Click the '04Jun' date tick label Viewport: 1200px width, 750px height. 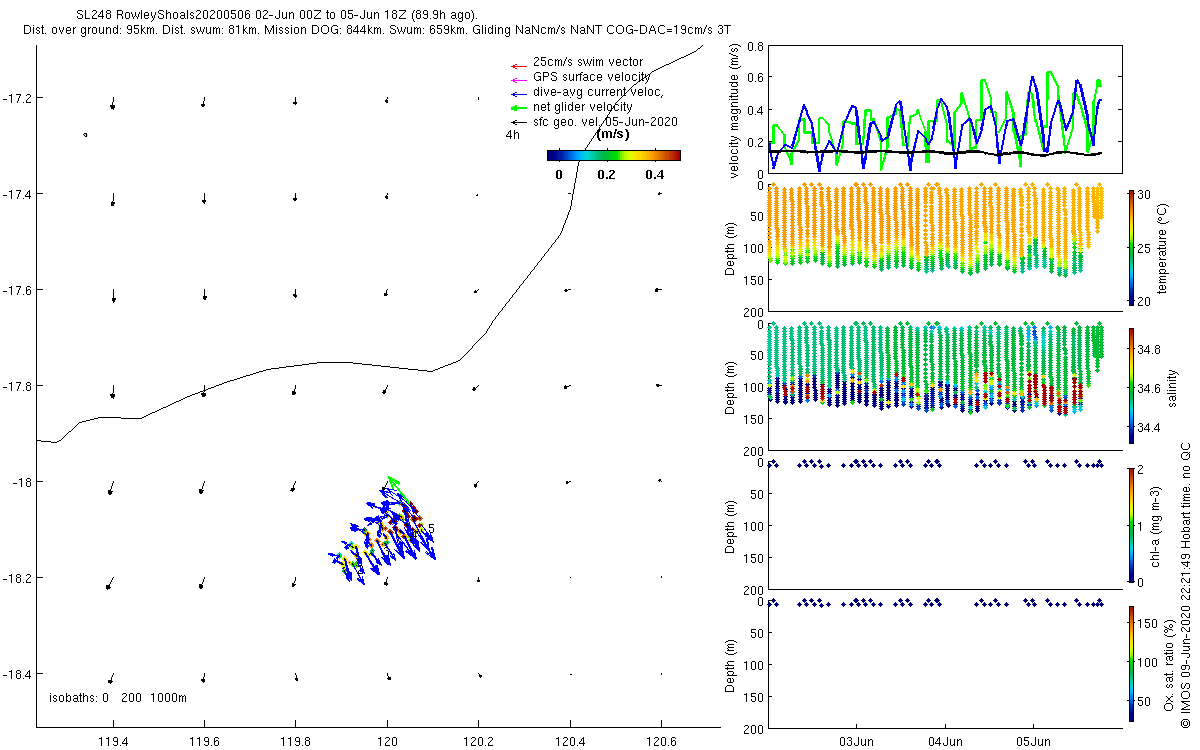945,741
